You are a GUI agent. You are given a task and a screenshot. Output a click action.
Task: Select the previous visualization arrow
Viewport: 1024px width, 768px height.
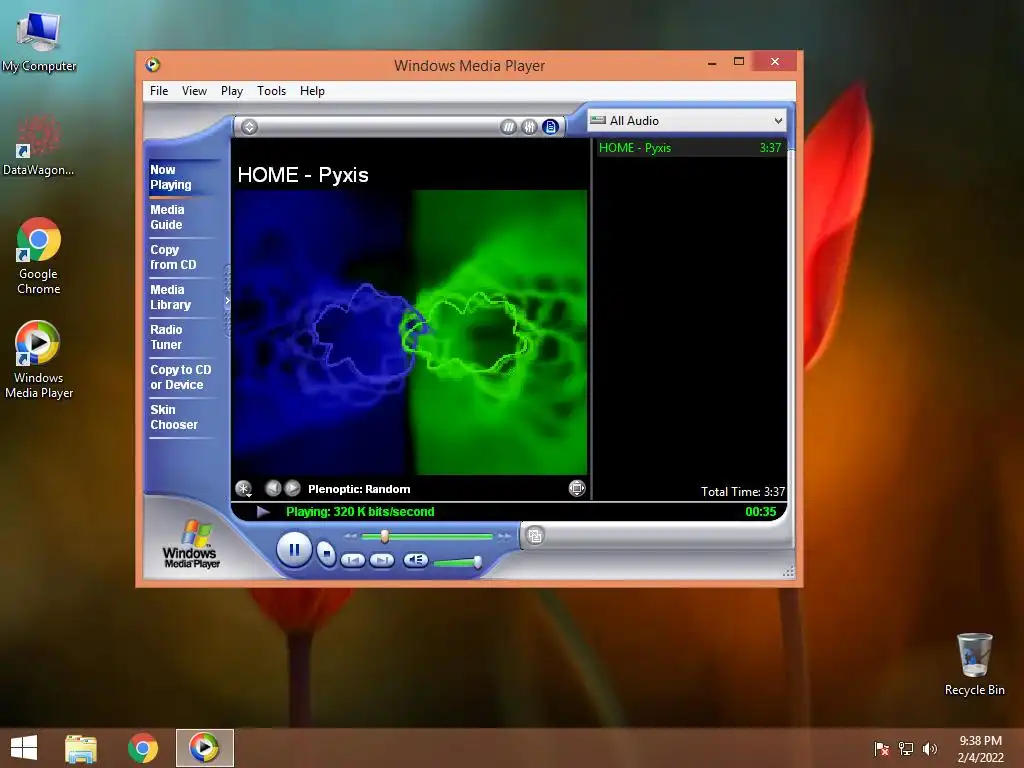(x=273, y=488)
